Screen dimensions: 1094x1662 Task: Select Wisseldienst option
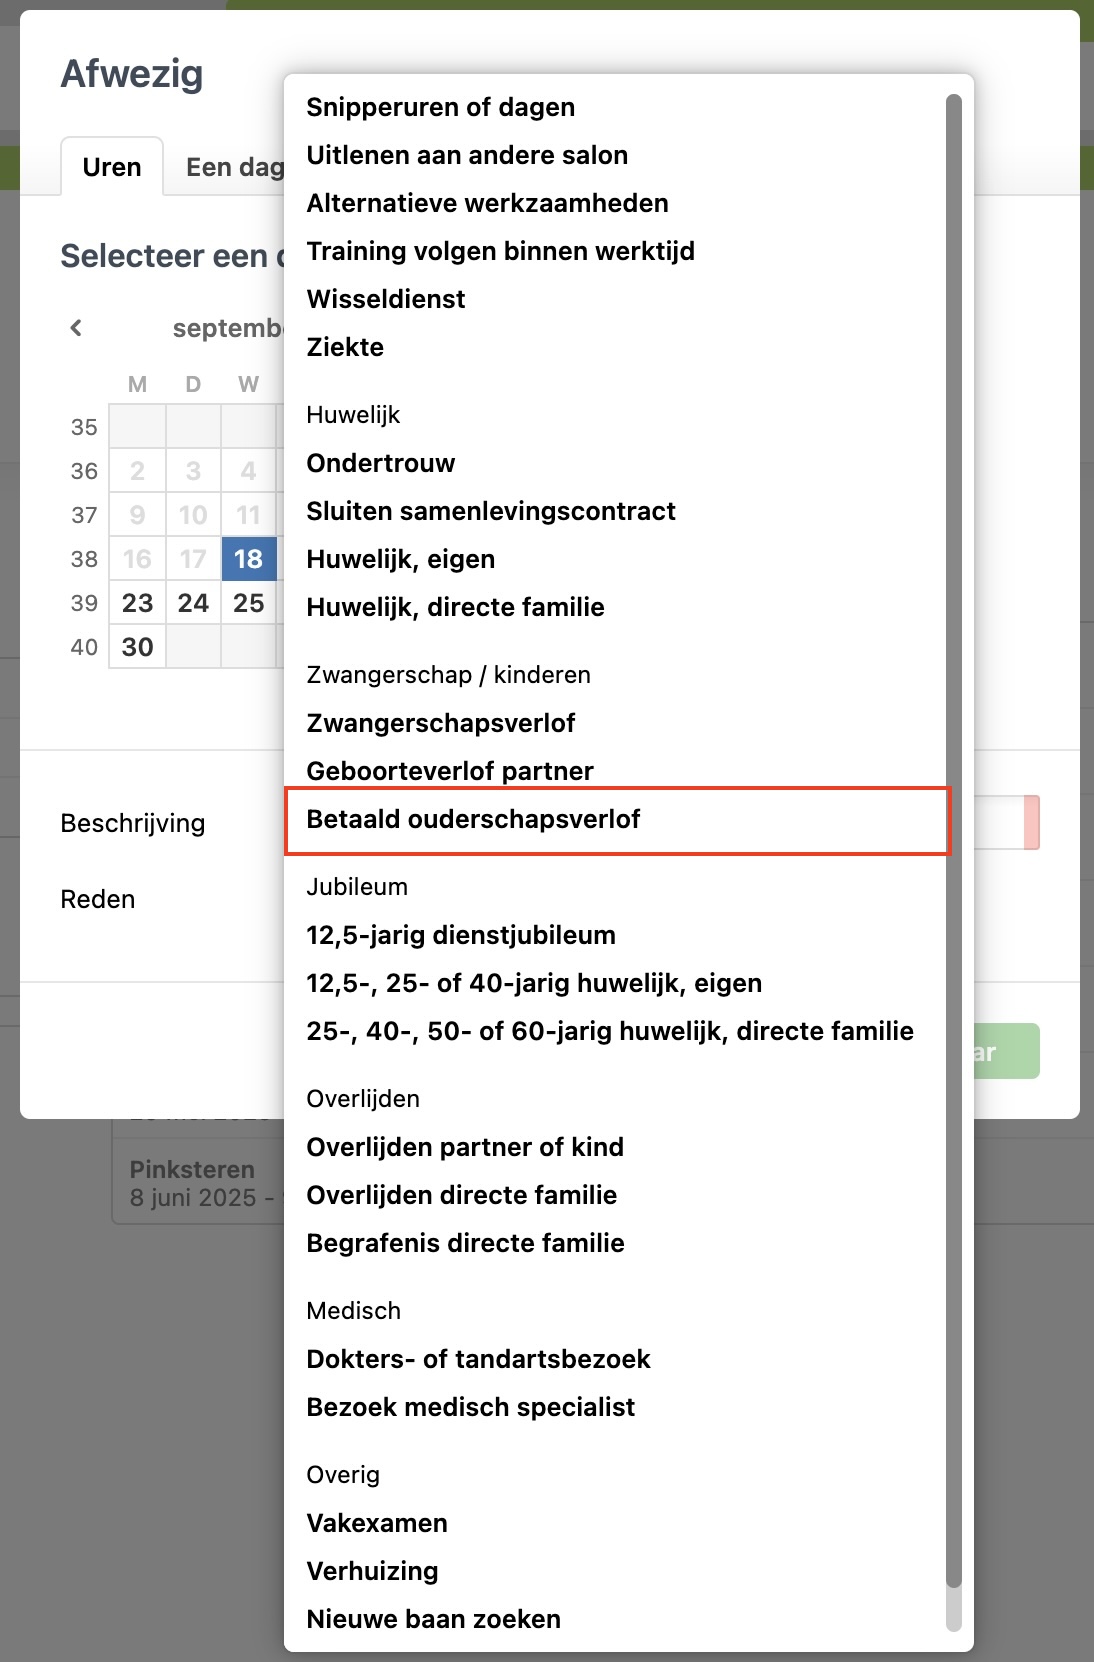point(386,300)
